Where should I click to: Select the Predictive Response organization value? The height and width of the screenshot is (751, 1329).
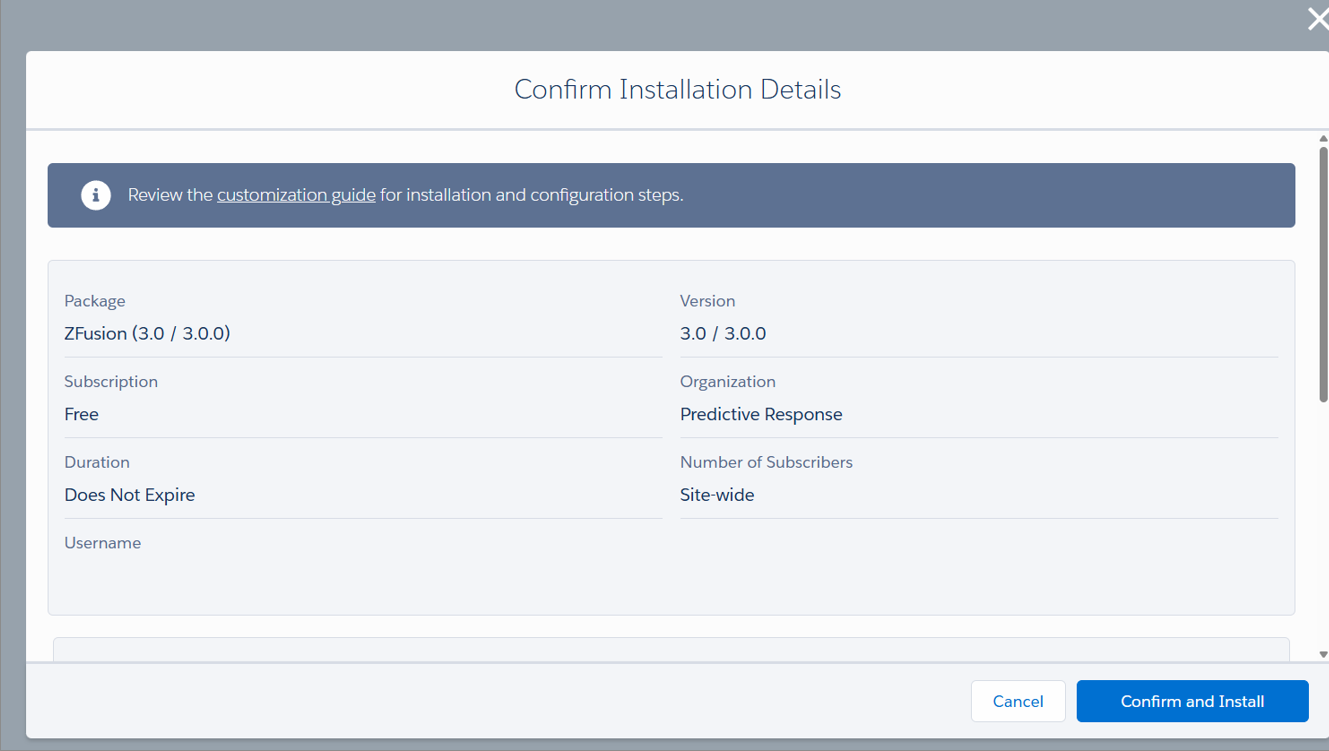pos(761,415)
